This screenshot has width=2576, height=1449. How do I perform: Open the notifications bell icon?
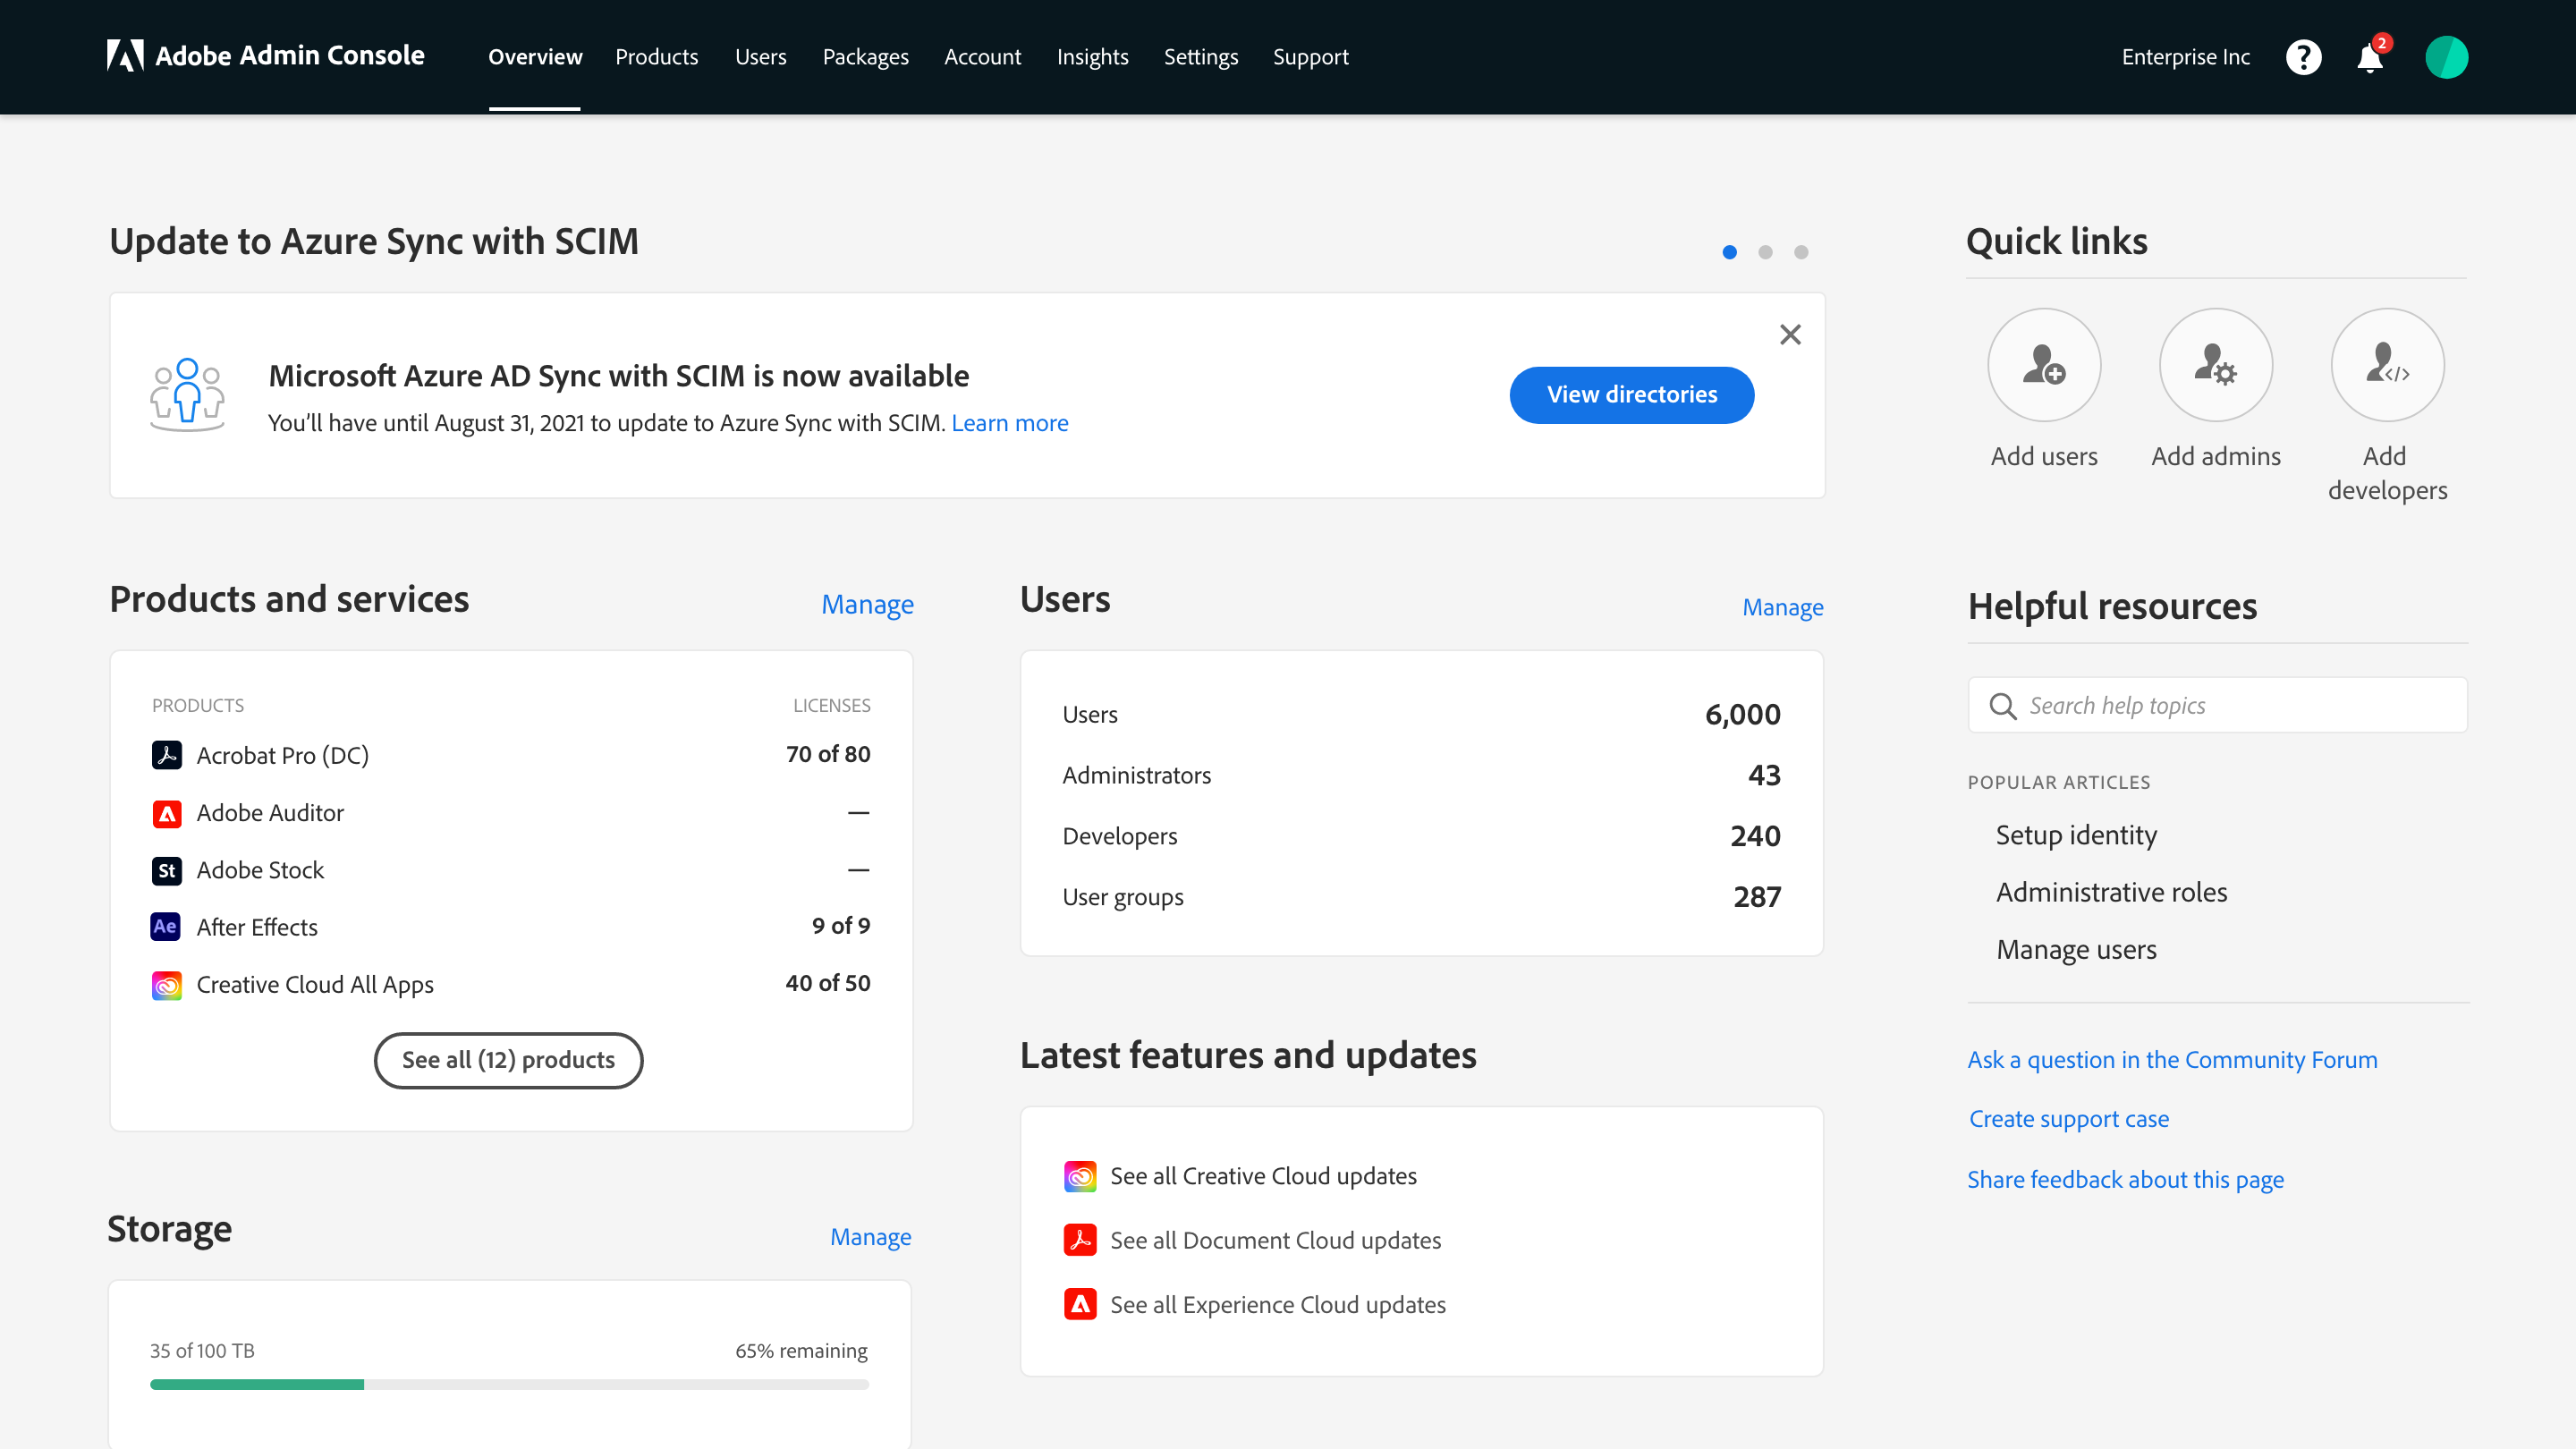pyautogui.click(x=2370, y=57)
